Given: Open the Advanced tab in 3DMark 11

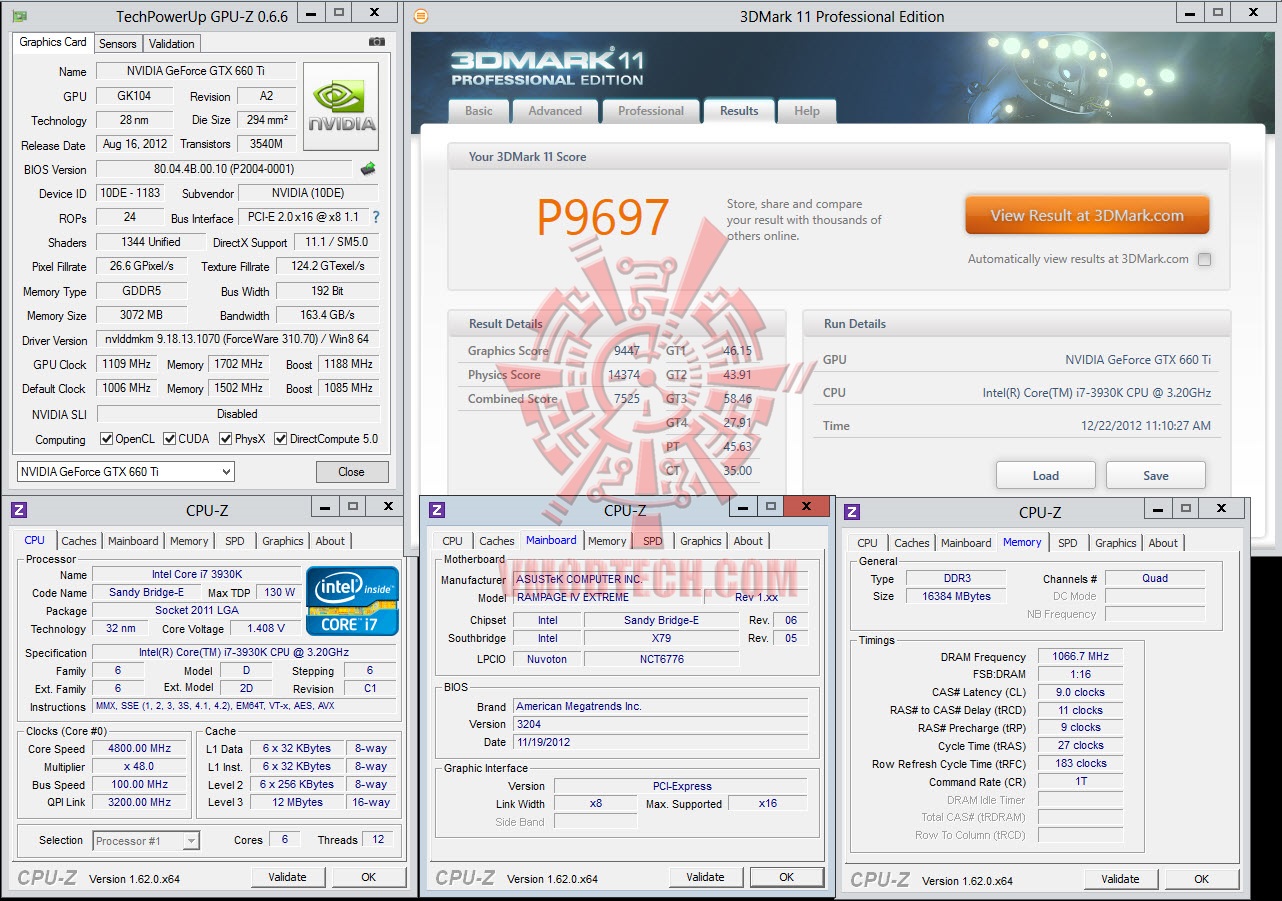Looking at the screenshot, I should point(555,111).
